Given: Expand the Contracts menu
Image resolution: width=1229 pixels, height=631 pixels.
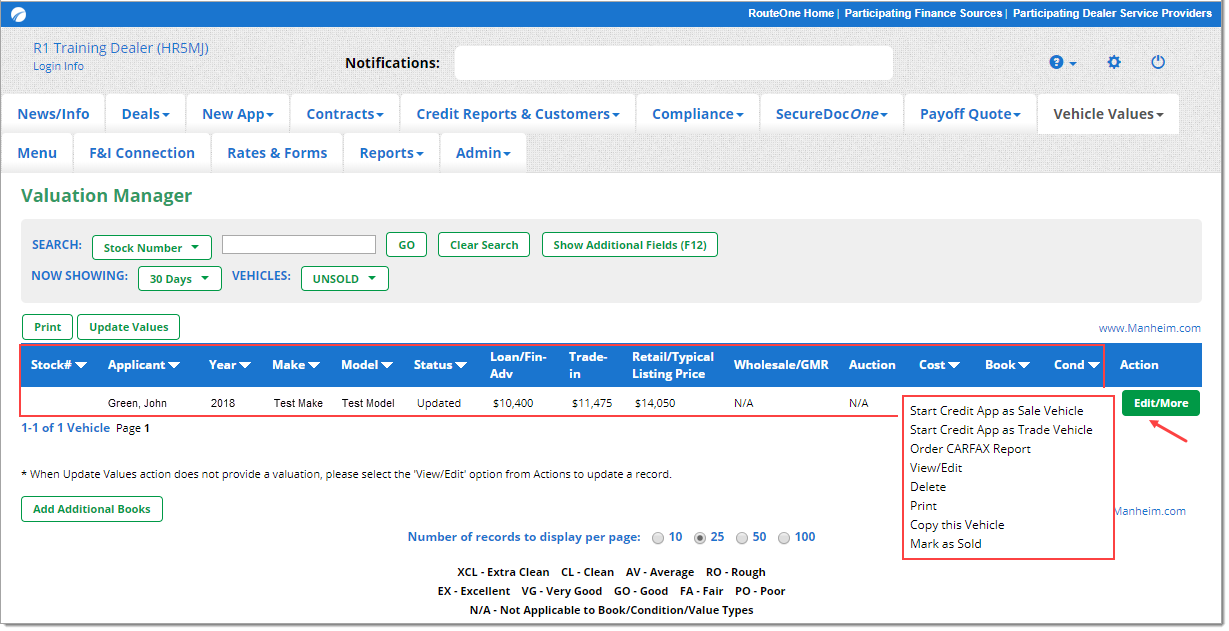Looking at the screenshot, I should click(x=345, y=114).
